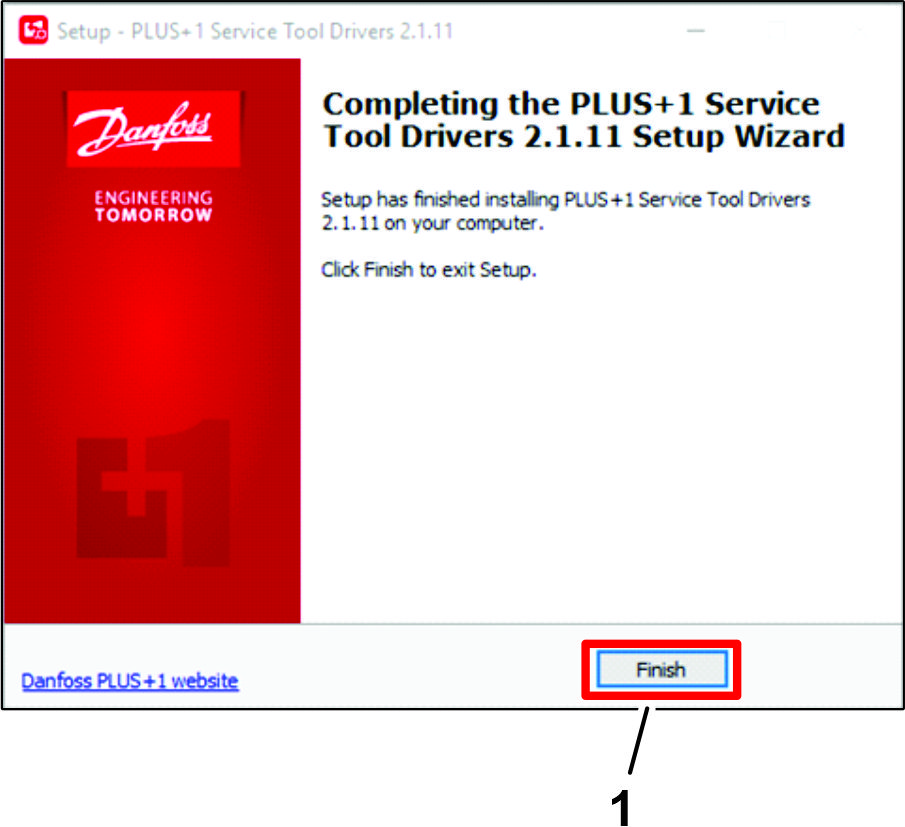This screenshot has height=827, width=905.
Task: Minimize the Setup wizard window
Action: 696,31
